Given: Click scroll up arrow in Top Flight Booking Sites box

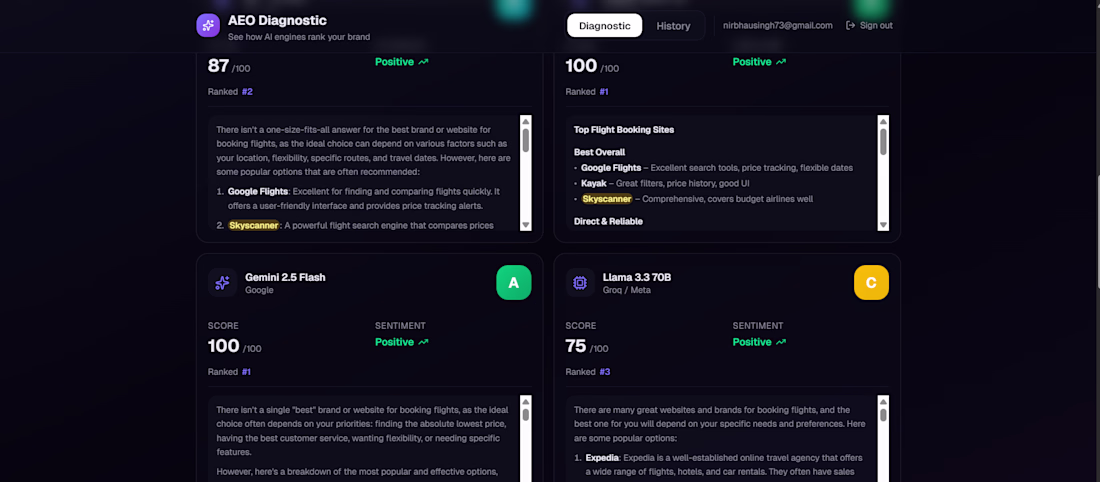Looking at the screenshot, I should point(883,121).
